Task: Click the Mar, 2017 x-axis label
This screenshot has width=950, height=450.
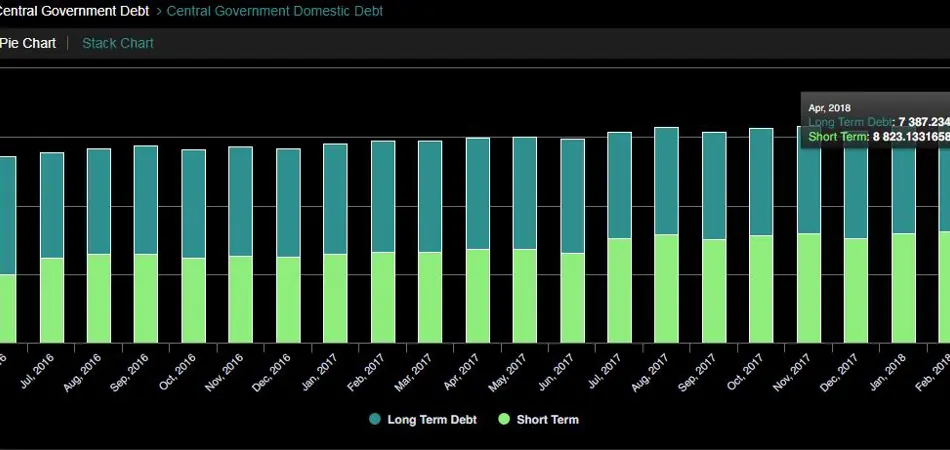Action: click(416, 372)
